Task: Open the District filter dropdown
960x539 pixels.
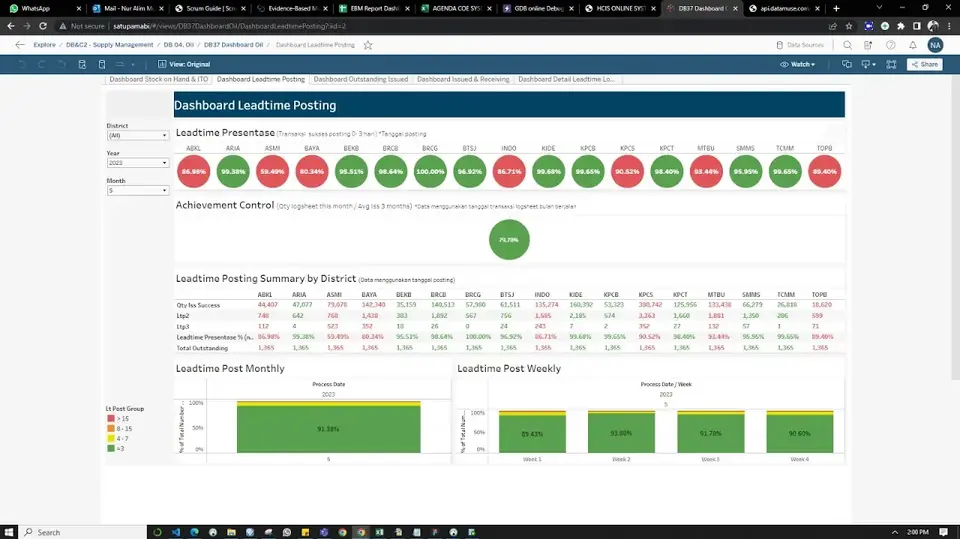Action: (x=137, y=135)
